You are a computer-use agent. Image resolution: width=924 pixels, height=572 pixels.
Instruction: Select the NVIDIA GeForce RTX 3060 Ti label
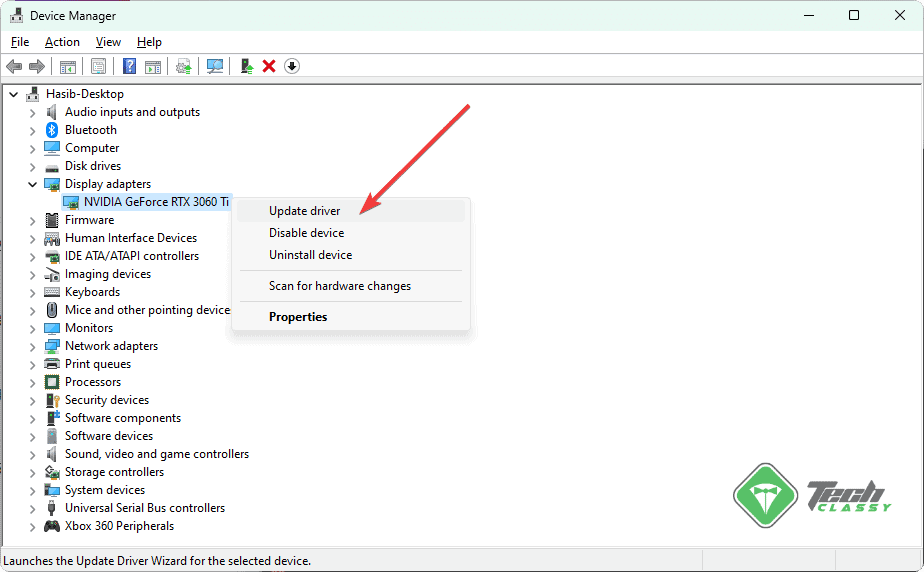(x=156, y=202)
